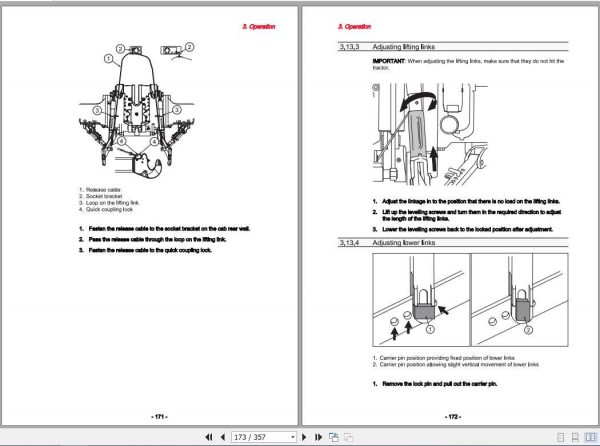Click step 'Pass the release cable through the loop'
The width and height of the screenshot is (600, 446).
[152, 239]
